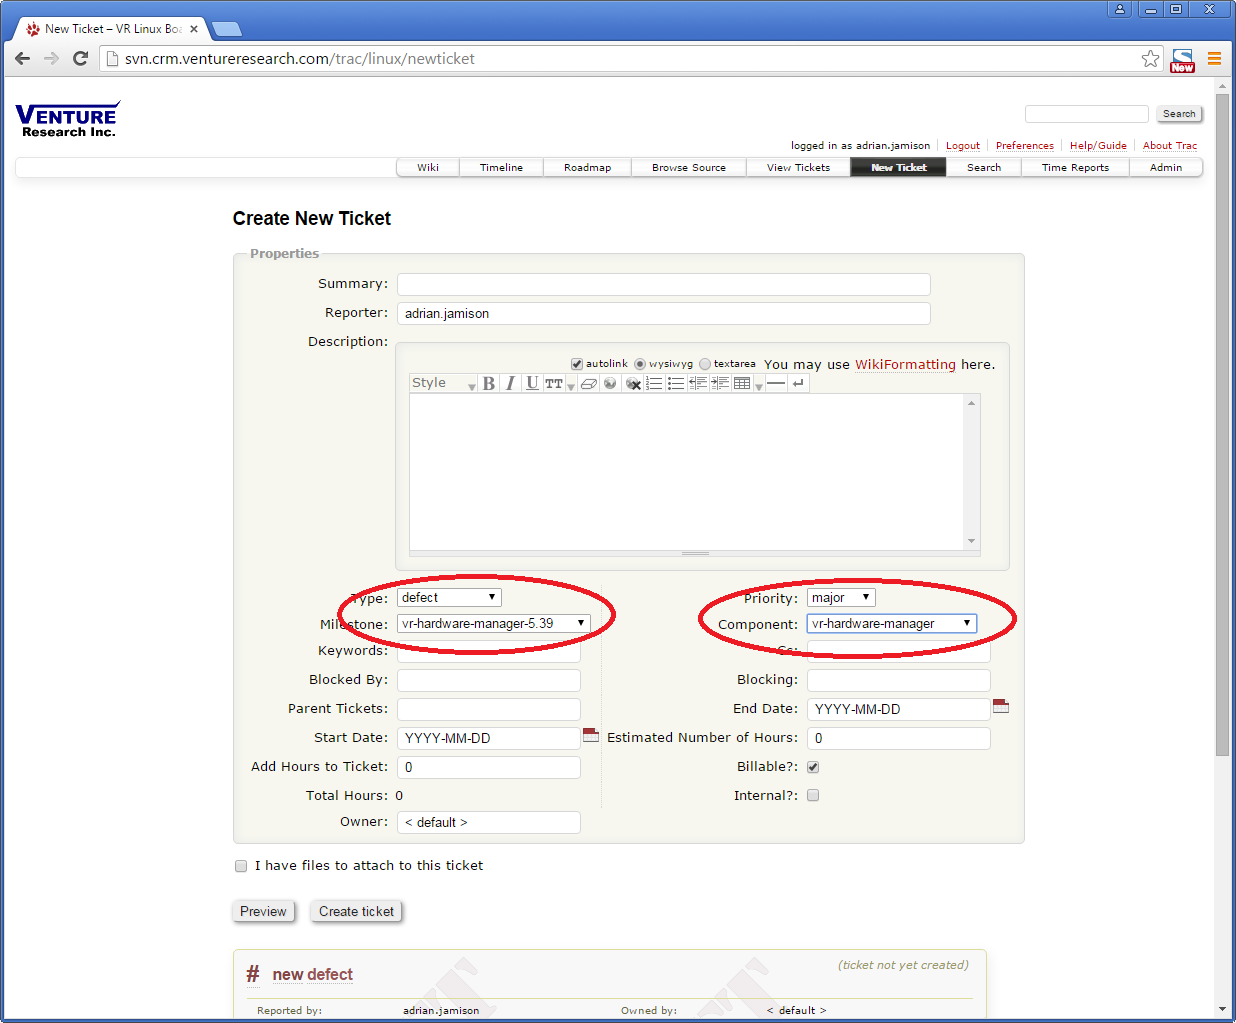Enable the Internal? checkbox
The image size is (1236, 1023).
[814, 795]
